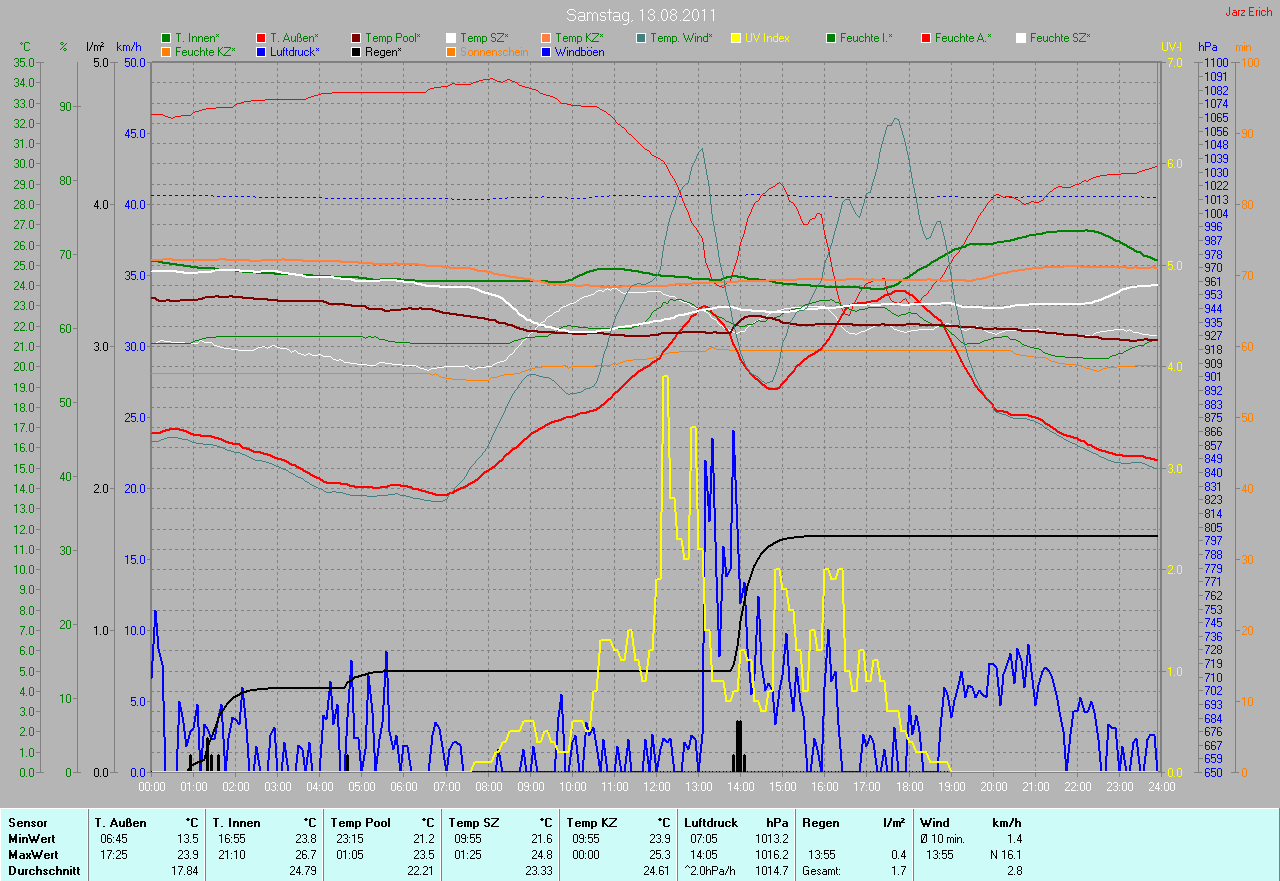Click the 'Jarz Erich' author text
The image size is (1280, 881).
pyautogui.click(x=1248, y=12)
